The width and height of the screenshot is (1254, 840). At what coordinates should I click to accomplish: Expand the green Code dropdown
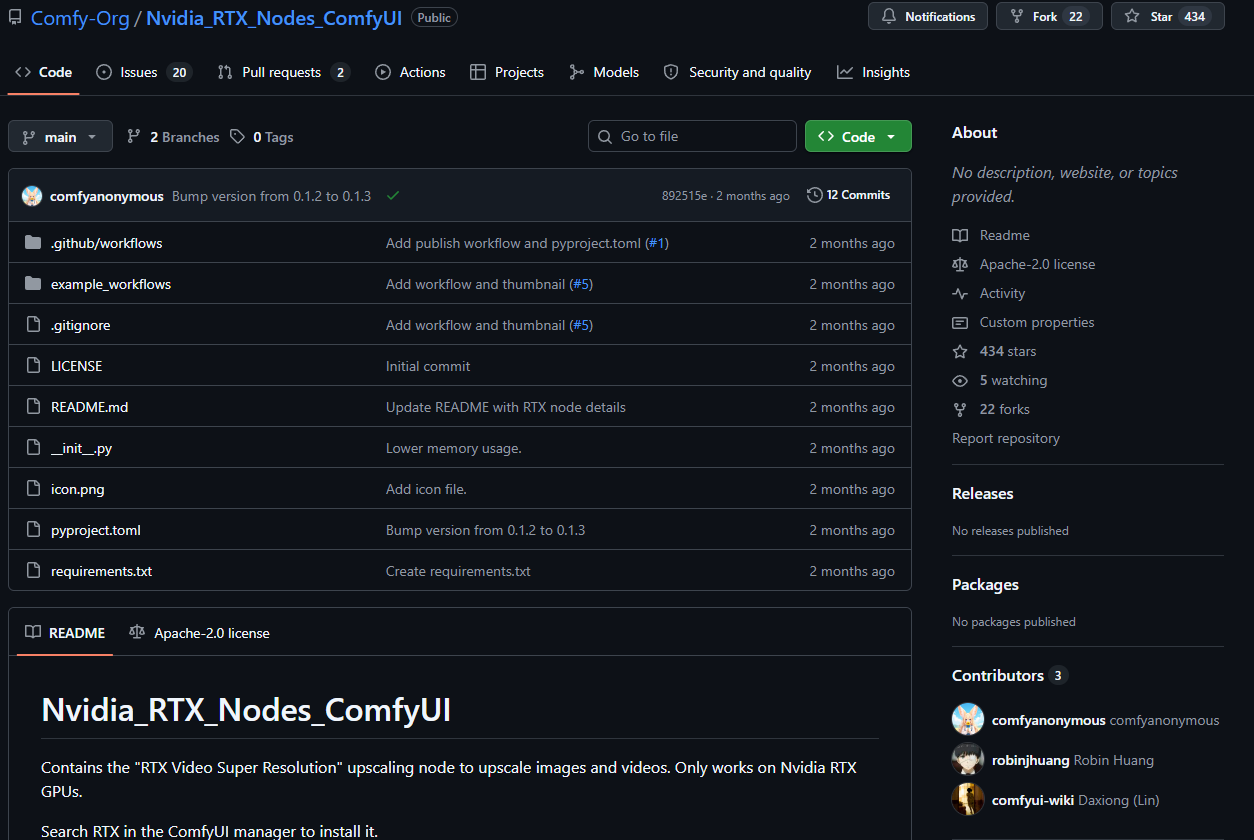(x=858, y=137)
